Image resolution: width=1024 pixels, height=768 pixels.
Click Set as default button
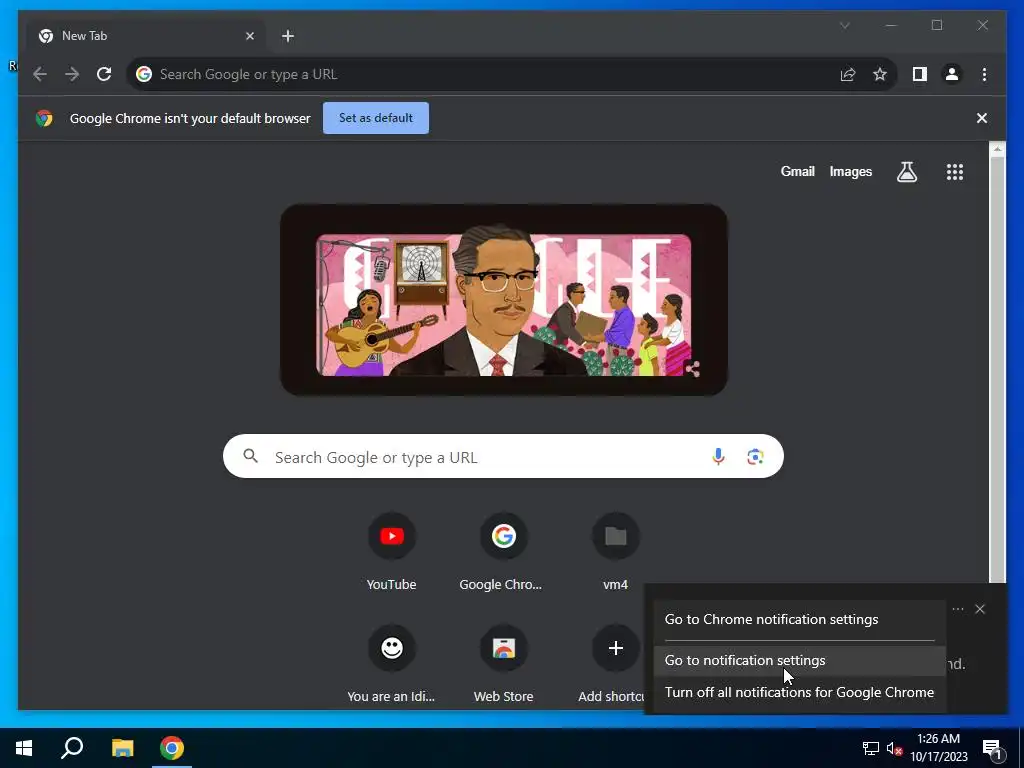(376, 118)
